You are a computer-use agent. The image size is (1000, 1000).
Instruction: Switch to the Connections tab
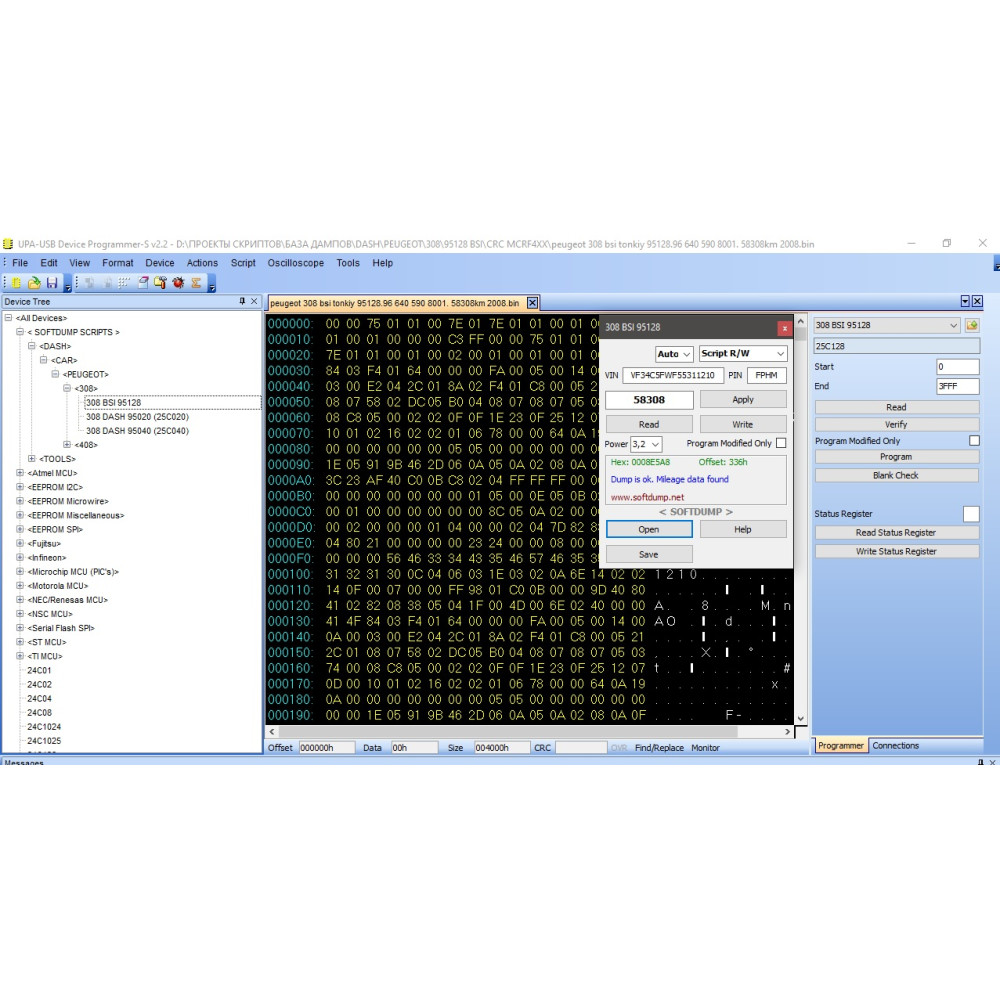pos(895,746)
